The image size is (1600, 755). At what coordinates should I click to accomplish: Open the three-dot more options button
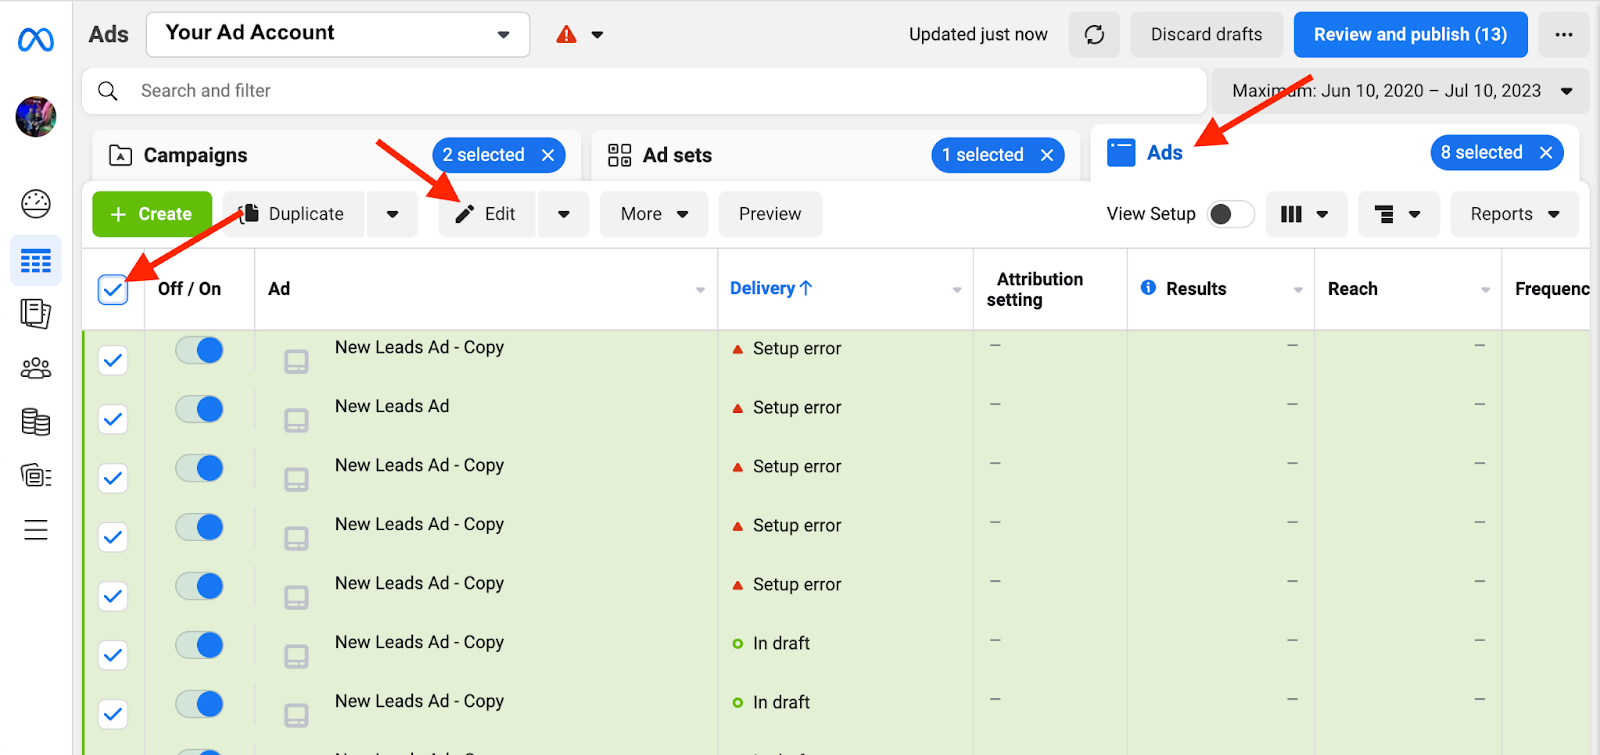(1564, 35)
